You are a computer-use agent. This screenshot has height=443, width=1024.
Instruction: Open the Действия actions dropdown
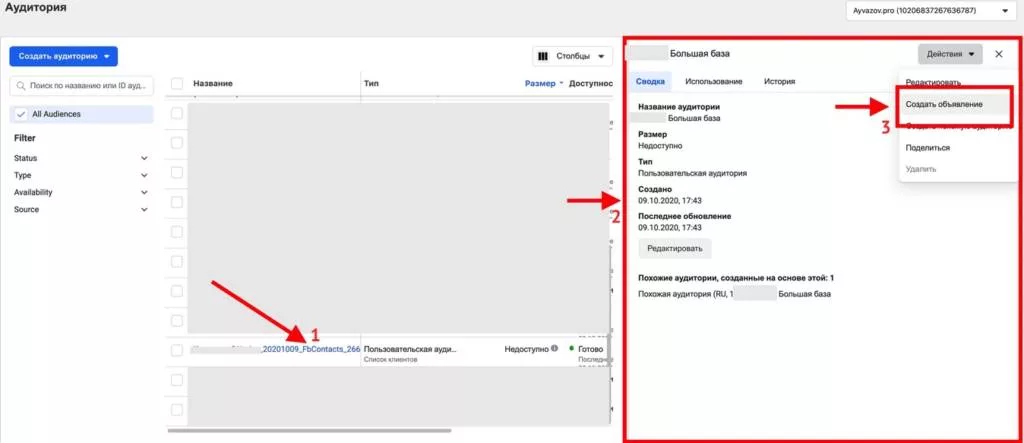point(950,54)
